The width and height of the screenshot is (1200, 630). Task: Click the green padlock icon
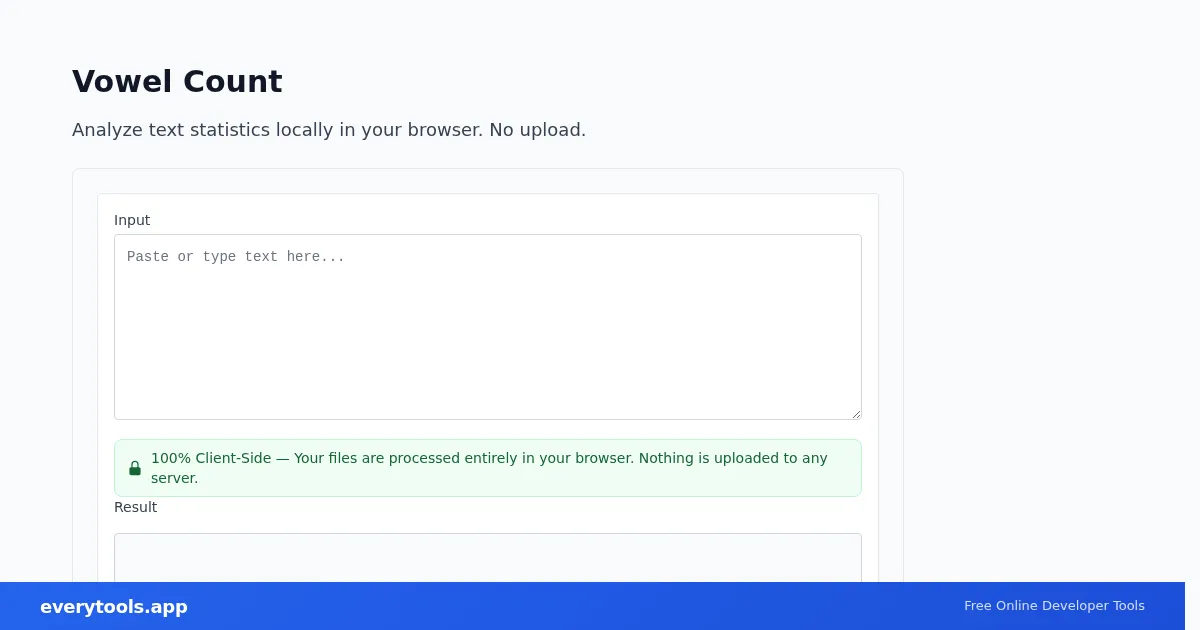135,468
